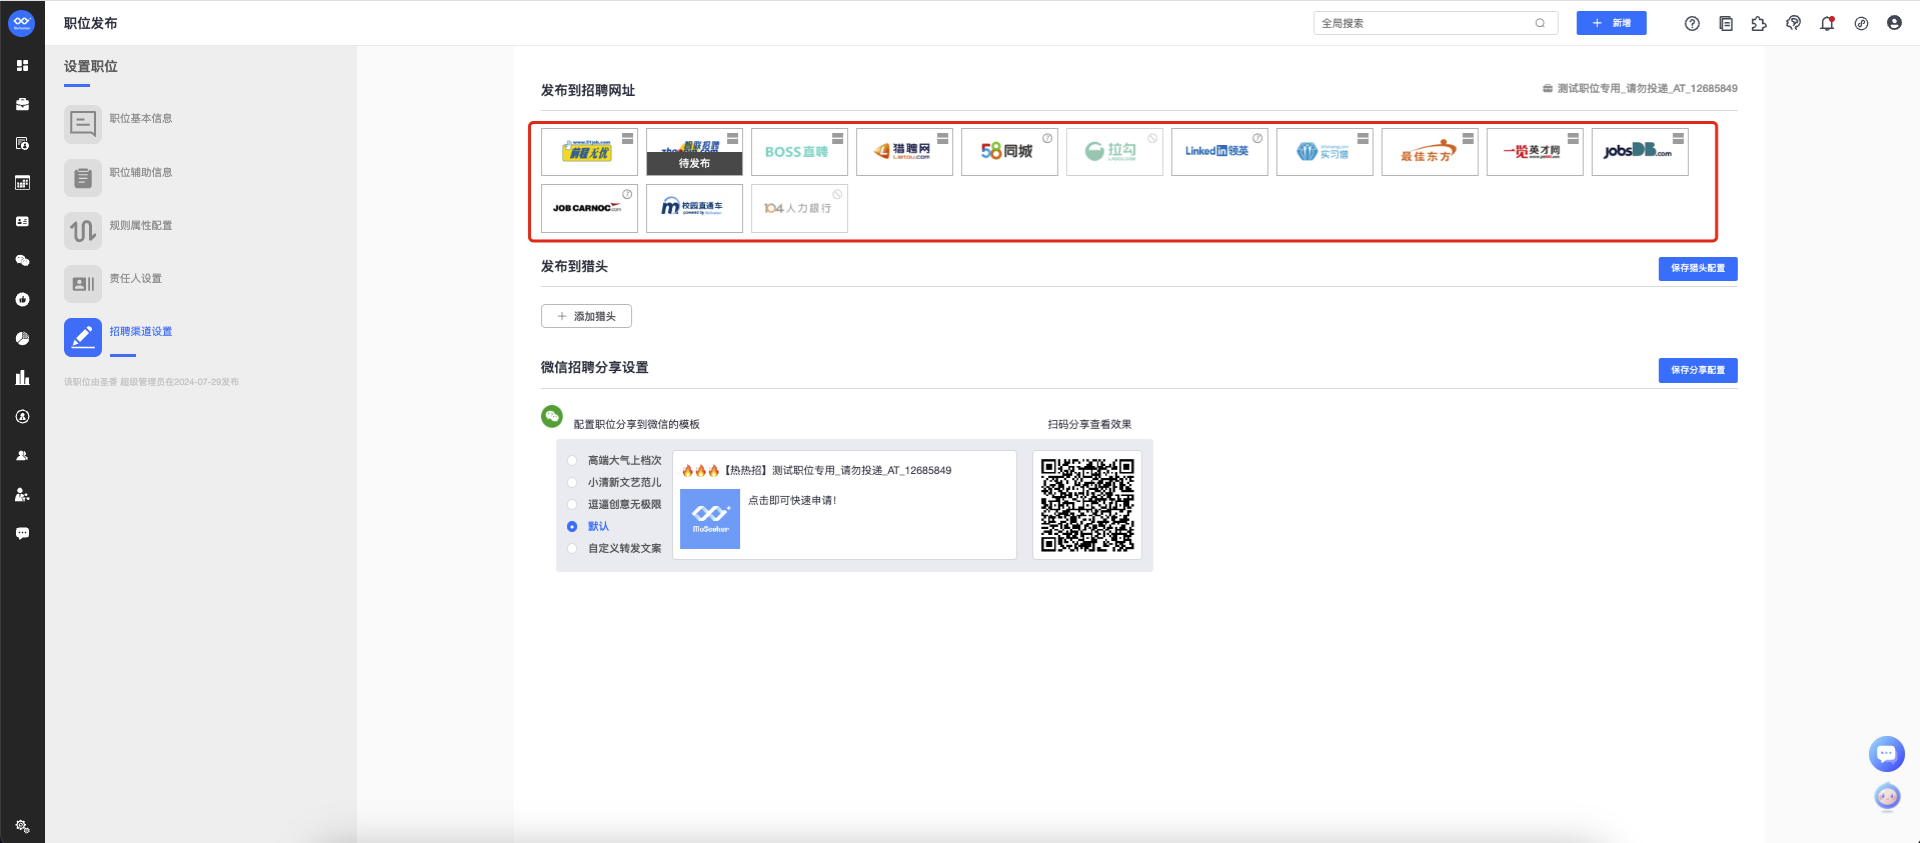Viewport: 1920px width, 843px height.
Task: Select the 自定义转发文案 radio option
Action: click(572, 548)
